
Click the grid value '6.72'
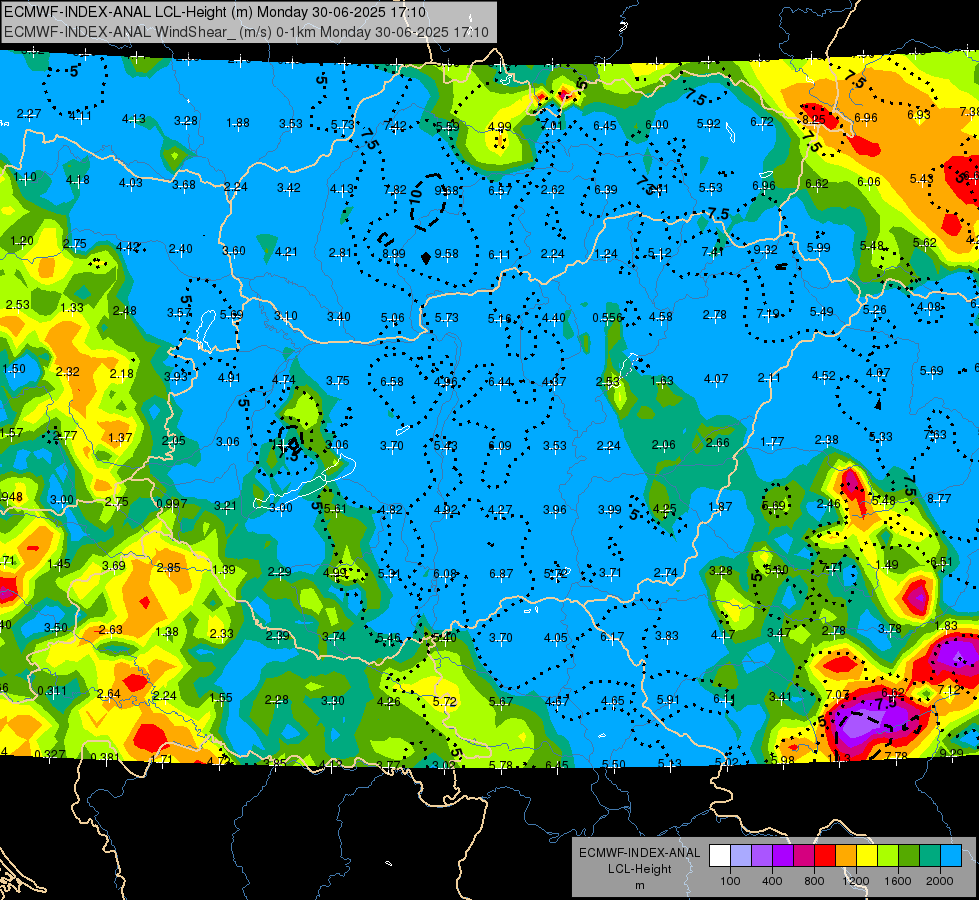[762, 121]
